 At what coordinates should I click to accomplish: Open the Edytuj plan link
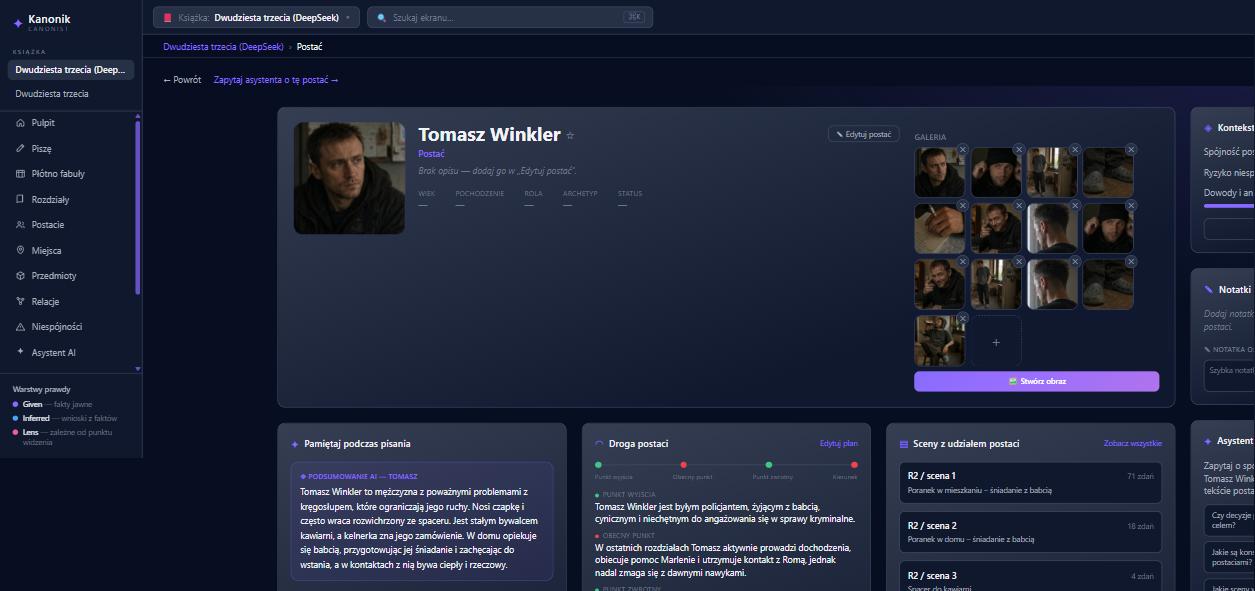coord(839,444)
